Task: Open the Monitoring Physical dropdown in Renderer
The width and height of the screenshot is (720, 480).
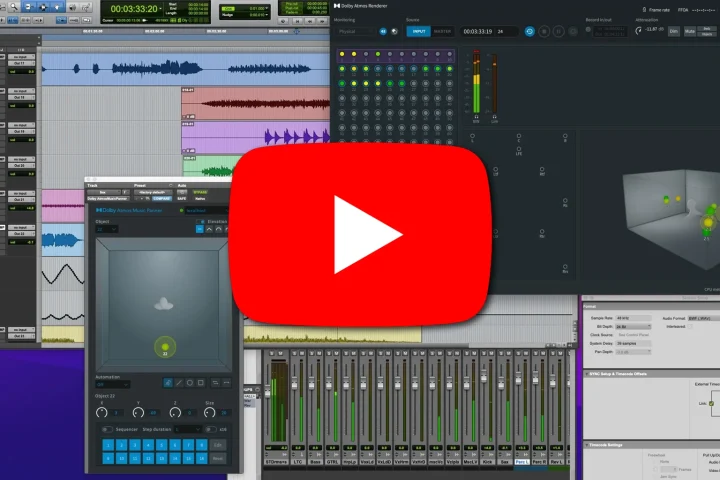Action: click(x=355, y=31)
